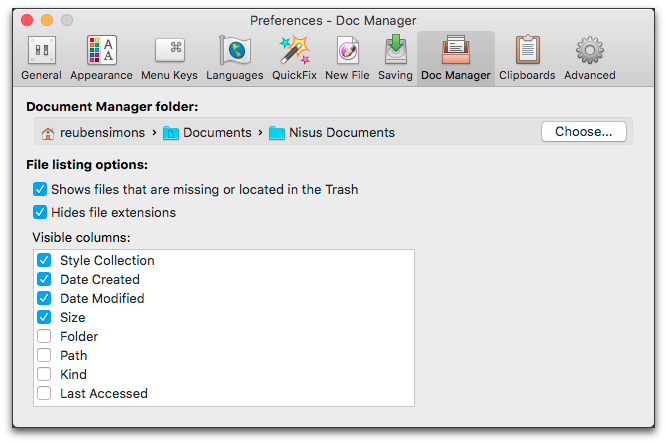Uncheck the Date Created column
Screen dimensions: 666x443
(x=44, y=279)
